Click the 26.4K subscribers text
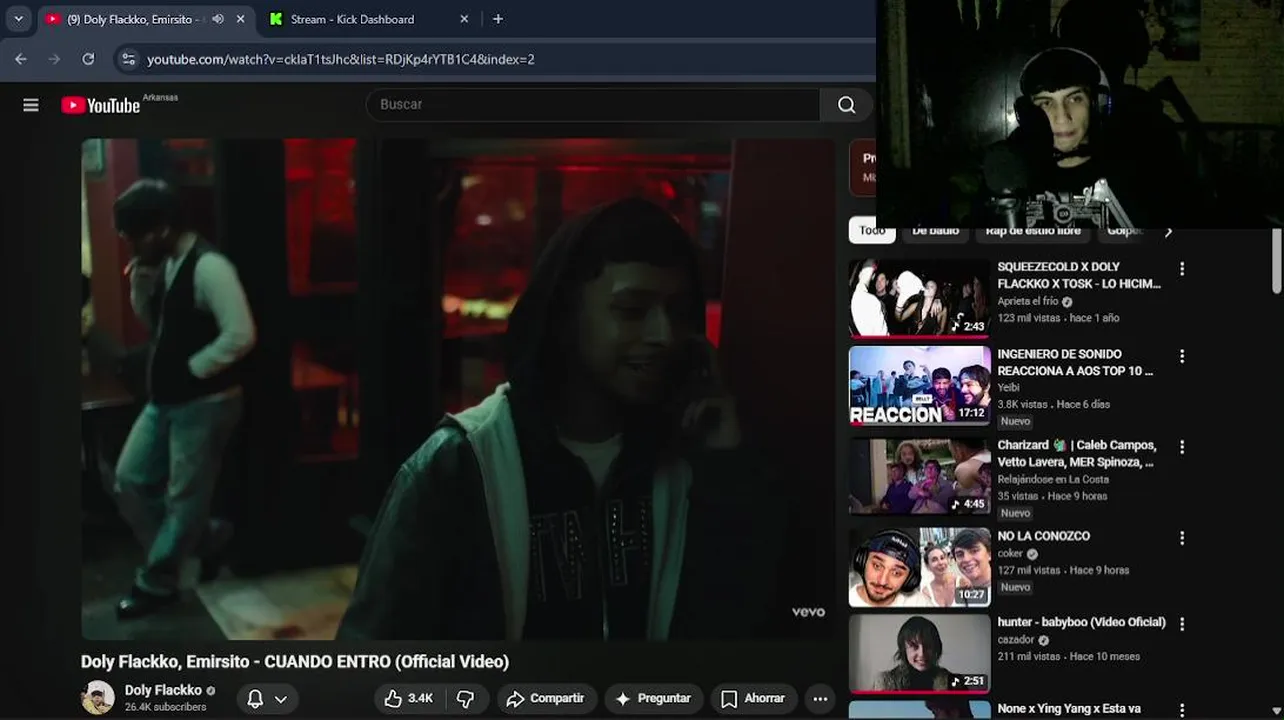 [x=165, y=707]
